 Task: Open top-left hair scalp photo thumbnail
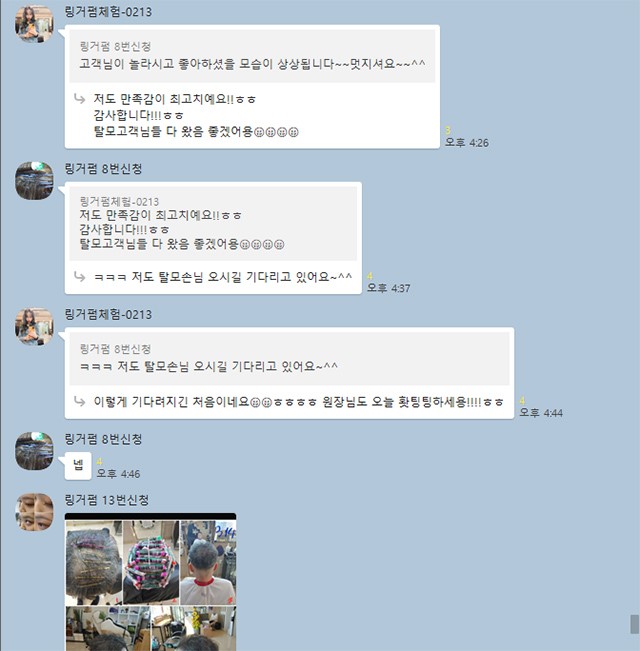click(x=94, y=563)
